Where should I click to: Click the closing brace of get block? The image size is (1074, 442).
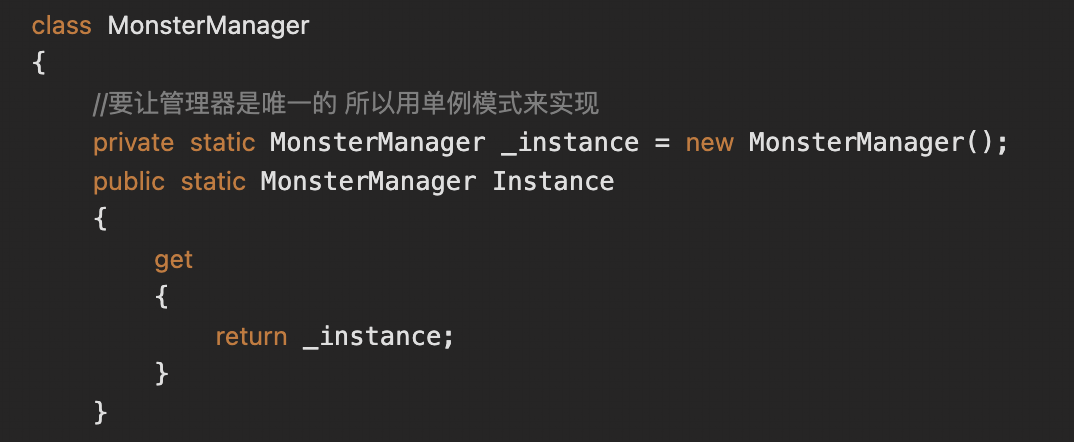coord(162,374)
